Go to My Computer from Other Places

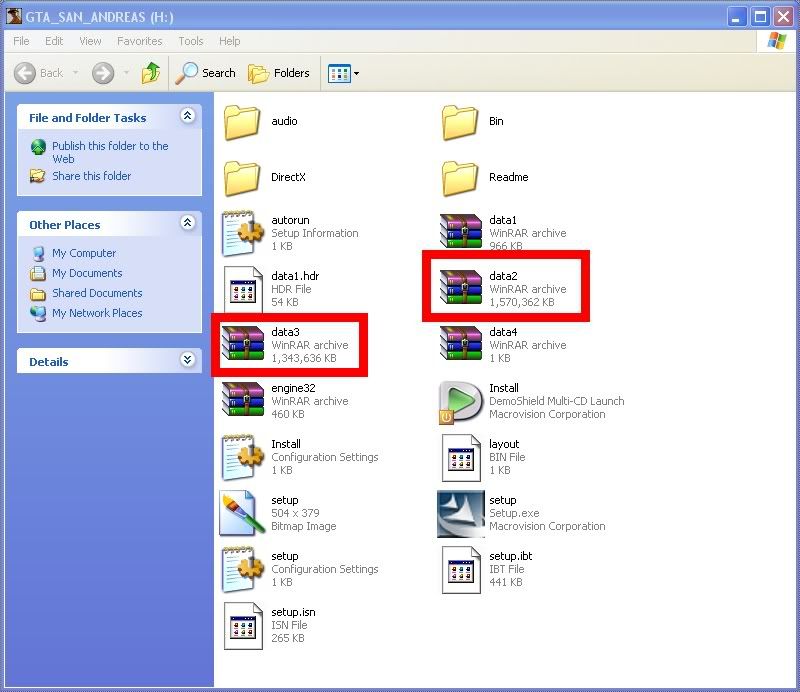pos(73,253)
